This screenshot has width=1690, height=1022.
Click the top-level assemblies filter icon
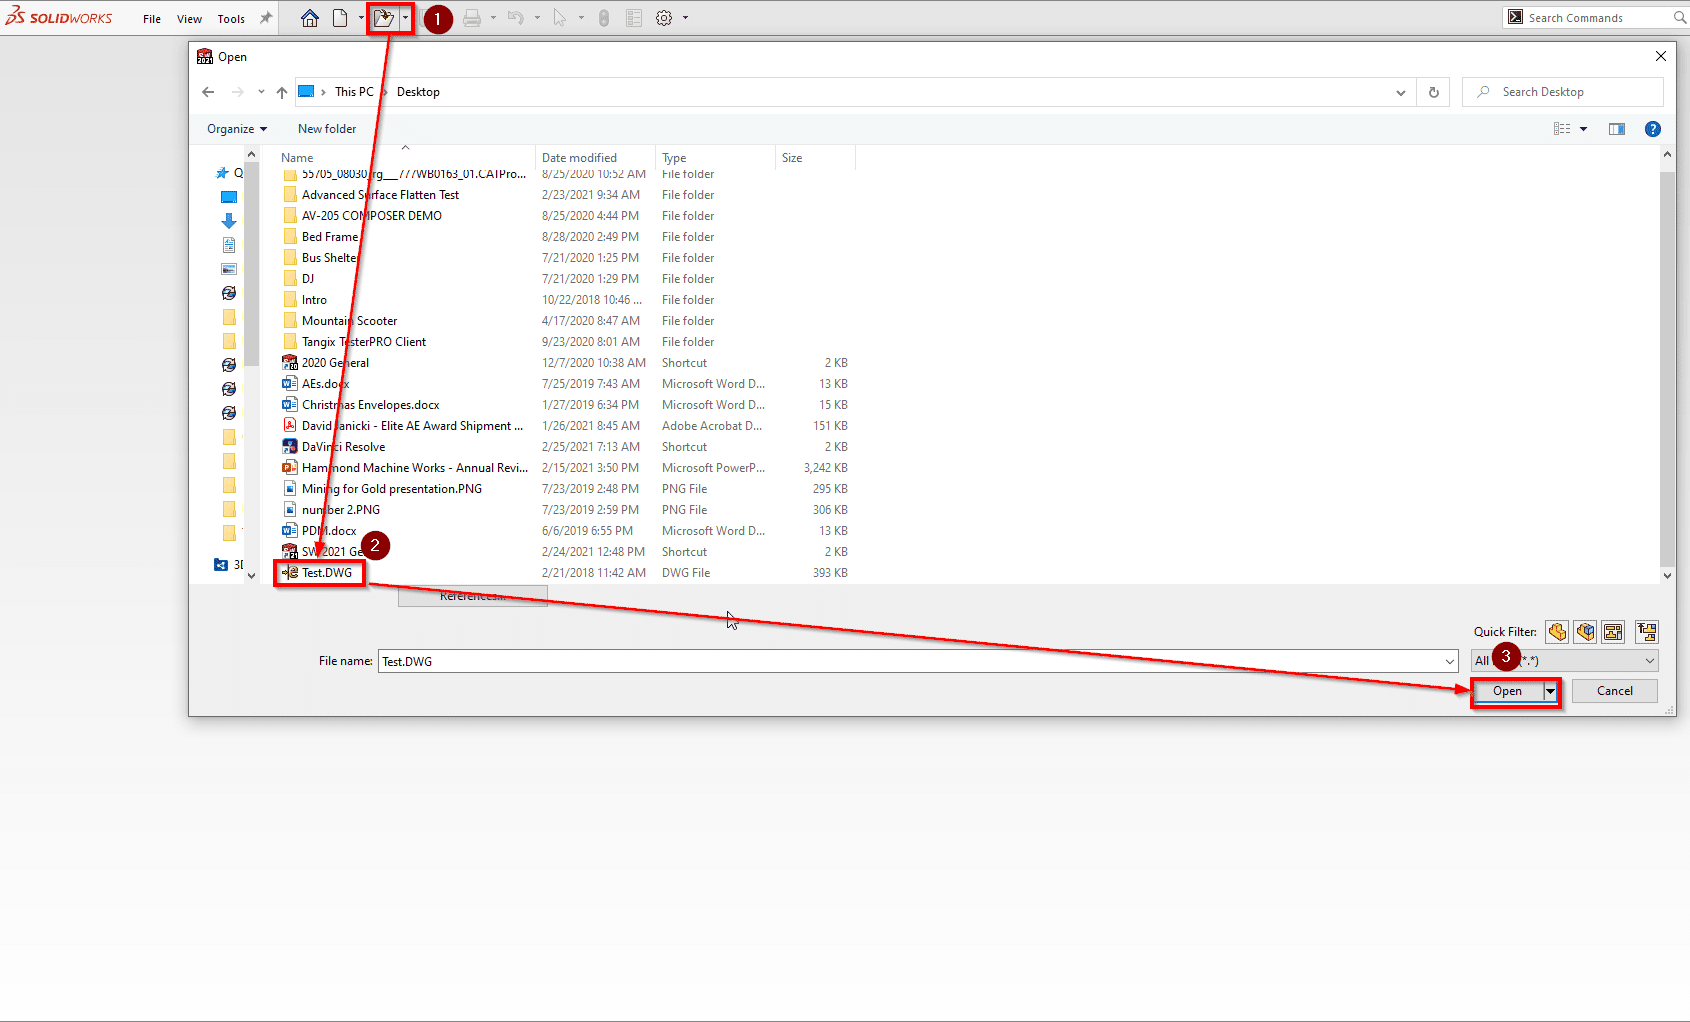[1647, 632]
